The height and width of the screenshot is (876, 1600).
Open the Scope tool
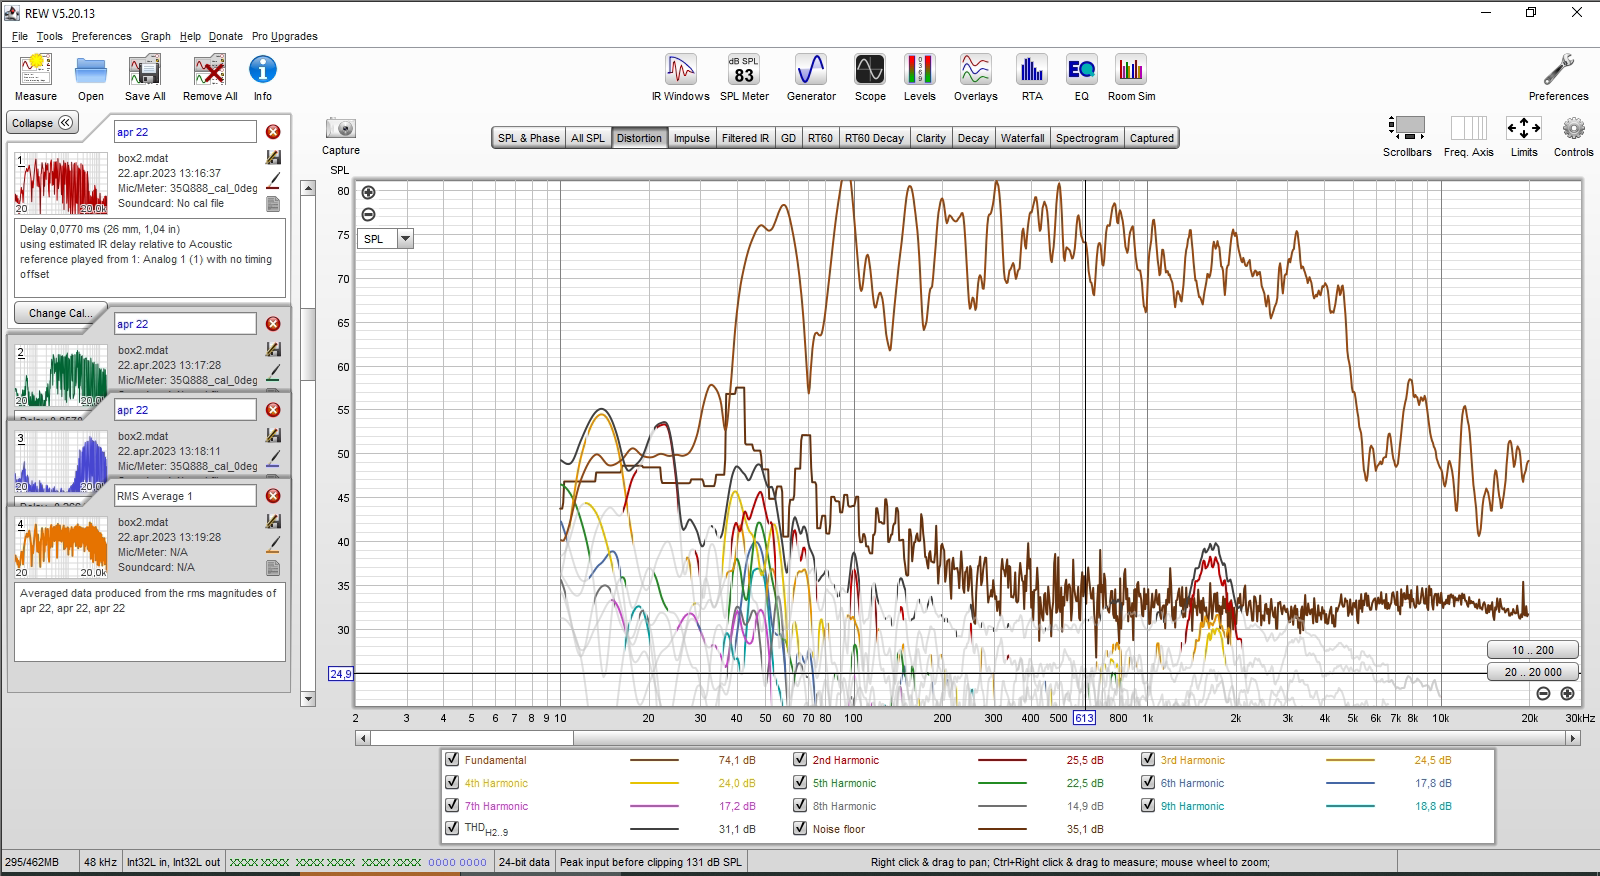(x=870, y=77)
